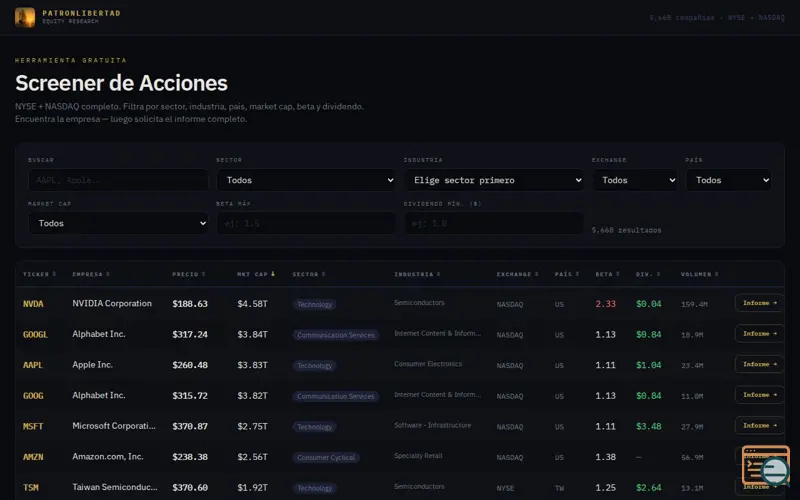Click NVIDIA's beta value 2.33
The image size is (800, 500).
pyautogui.click(x=606, y=304)
